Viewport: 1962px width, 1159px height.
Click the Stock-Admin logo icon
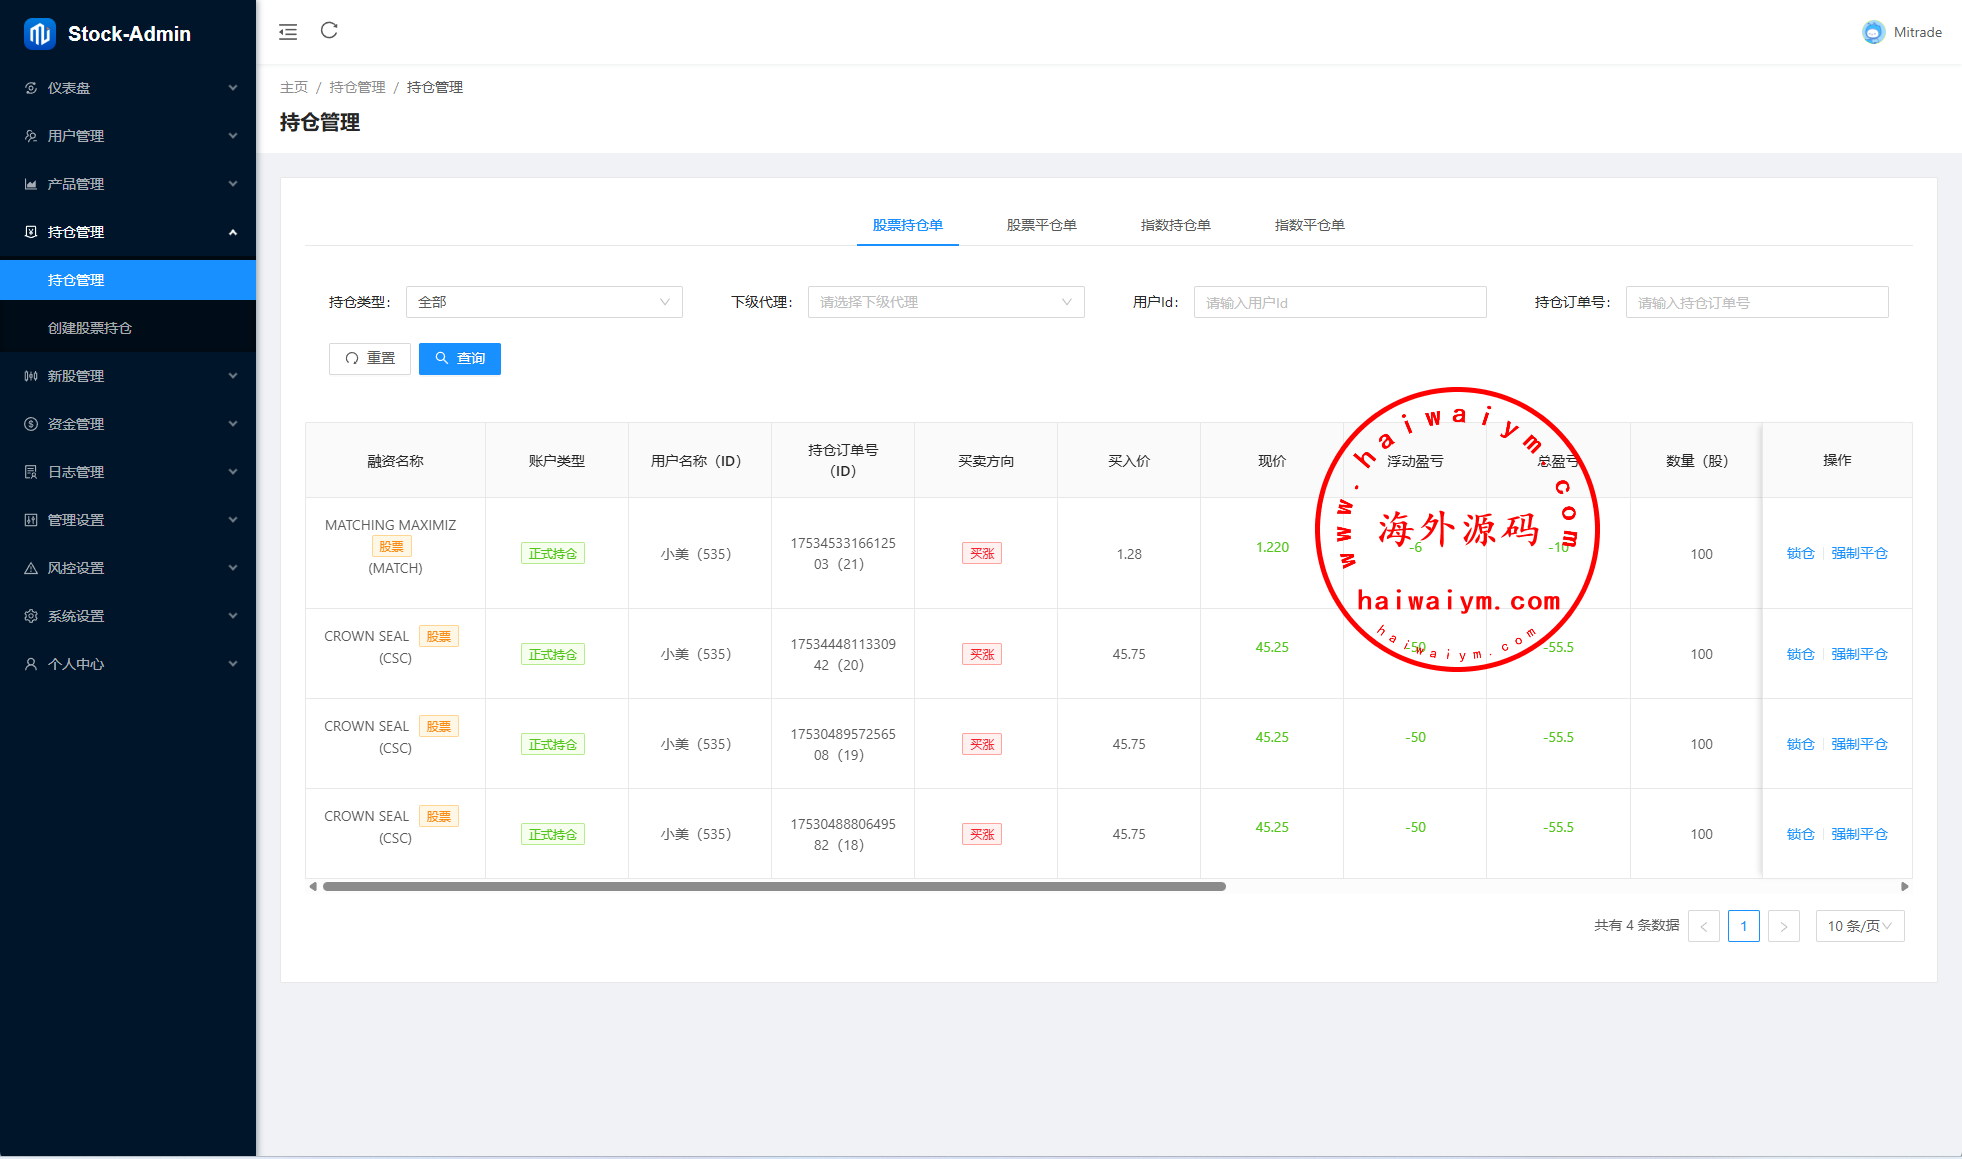40,34
